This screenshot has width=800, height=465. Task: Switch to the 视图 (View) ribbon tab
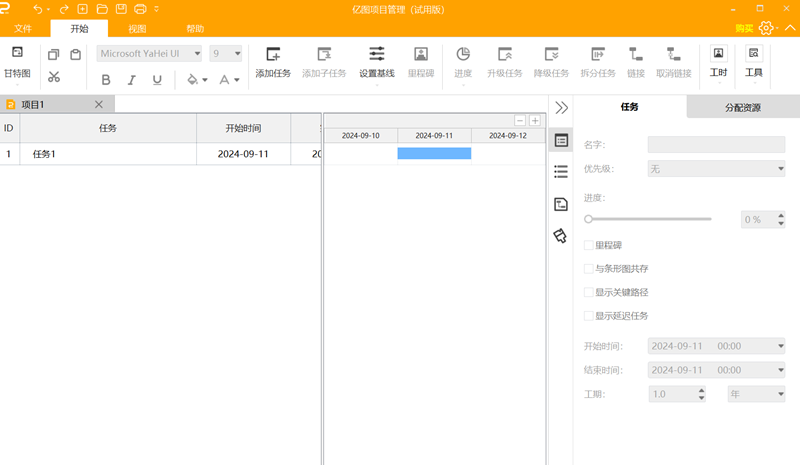tap(137, 29)
